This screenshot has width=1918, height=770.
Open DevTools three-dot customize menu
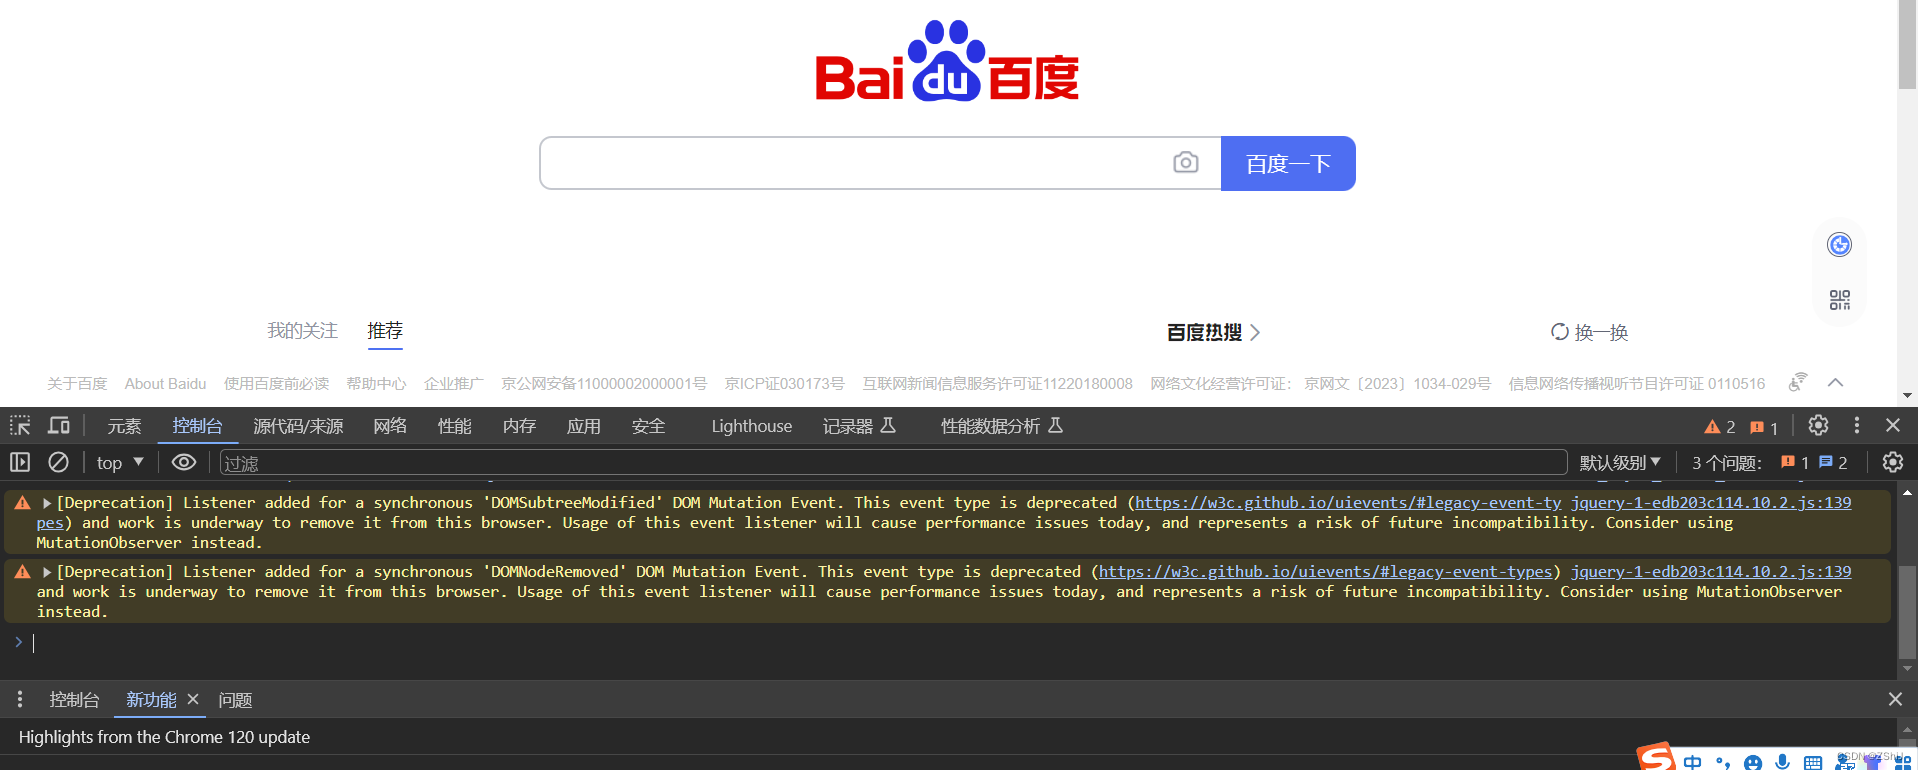[1857, 425]
